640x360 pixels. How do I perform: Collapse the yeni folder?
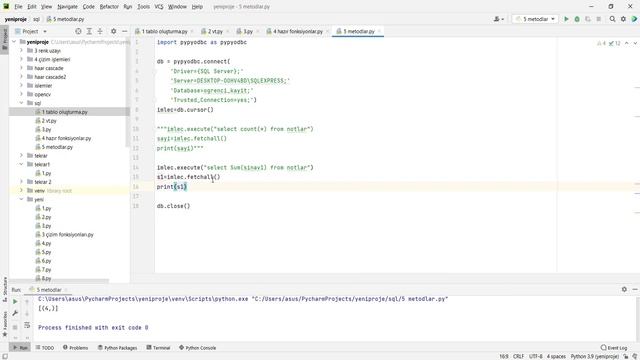click(21, 199)
